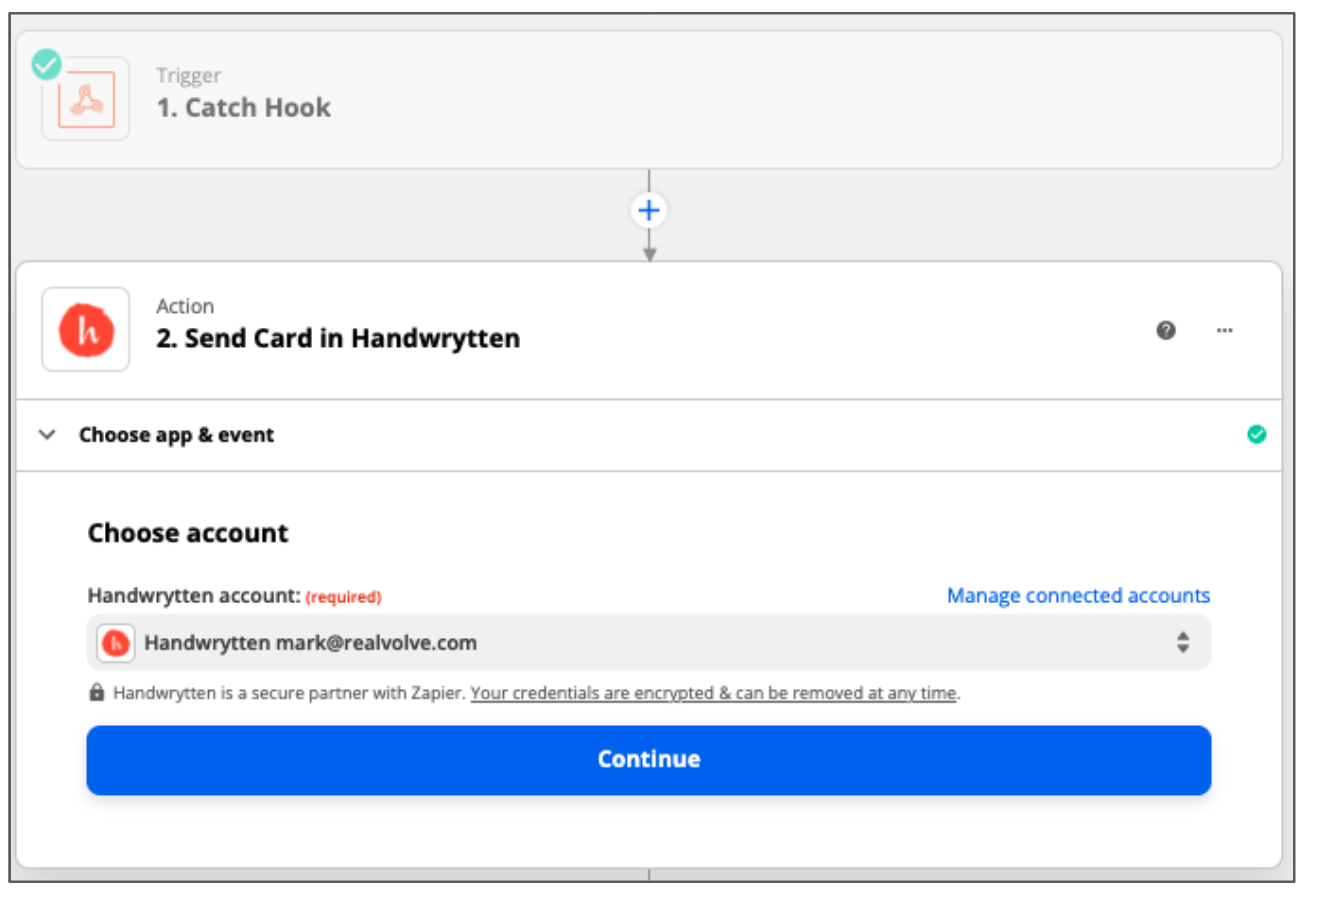This screenshot has height=910, width=1320.
Task: Click the small Handwrytten icon in account field
Action: pyautogui.click(x=116, y=643)
